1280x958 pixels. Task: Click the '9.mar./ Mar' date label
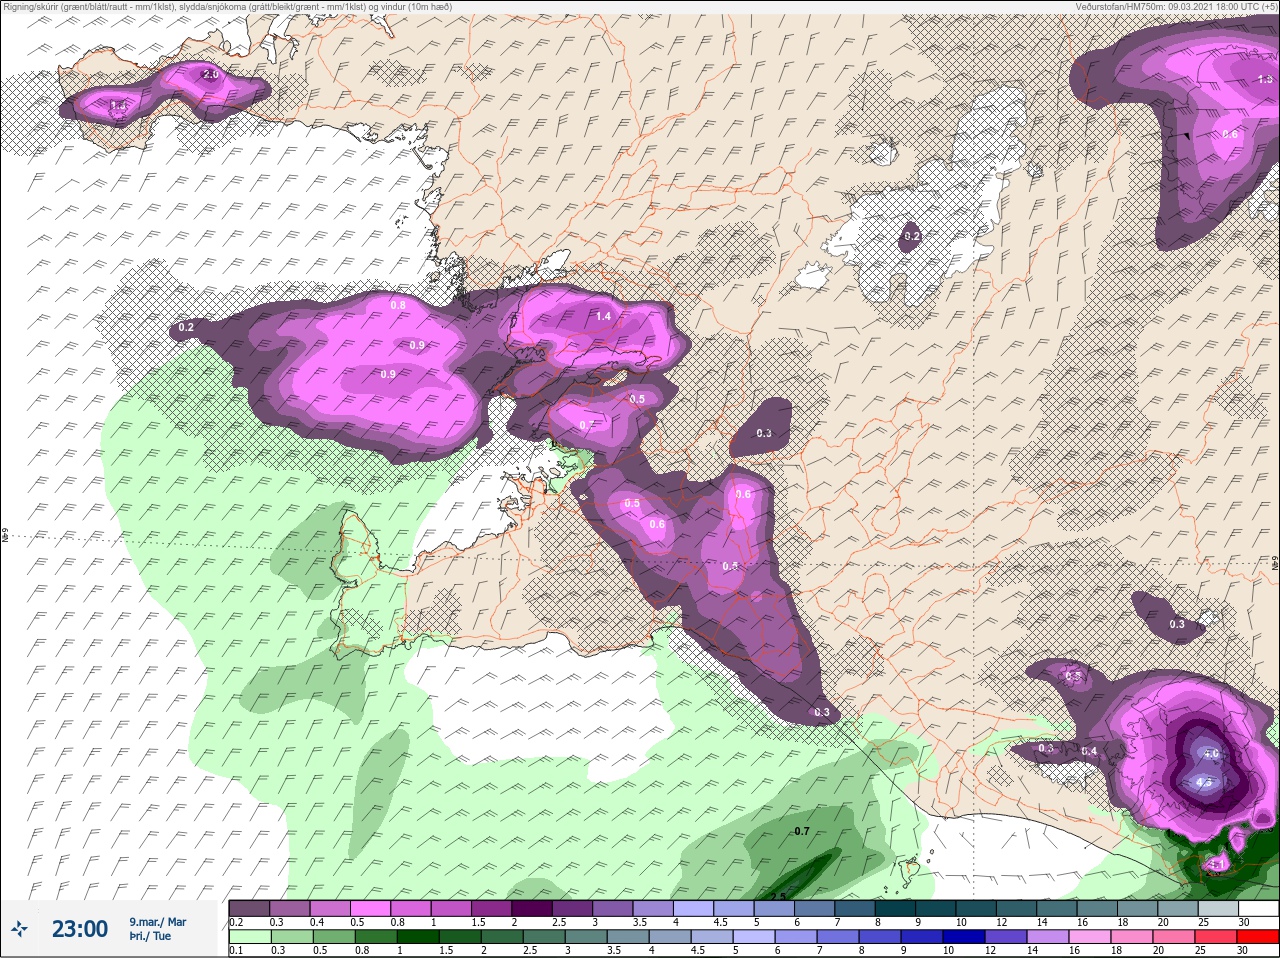click(157, 921)
